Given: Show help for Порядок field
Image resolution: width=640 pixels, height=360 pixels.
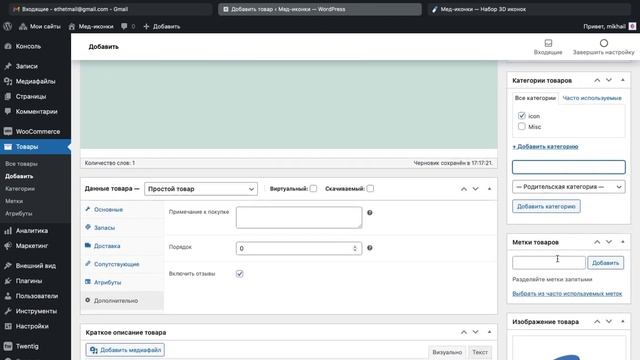Looking at the screenshot, I should pos(370,248).
